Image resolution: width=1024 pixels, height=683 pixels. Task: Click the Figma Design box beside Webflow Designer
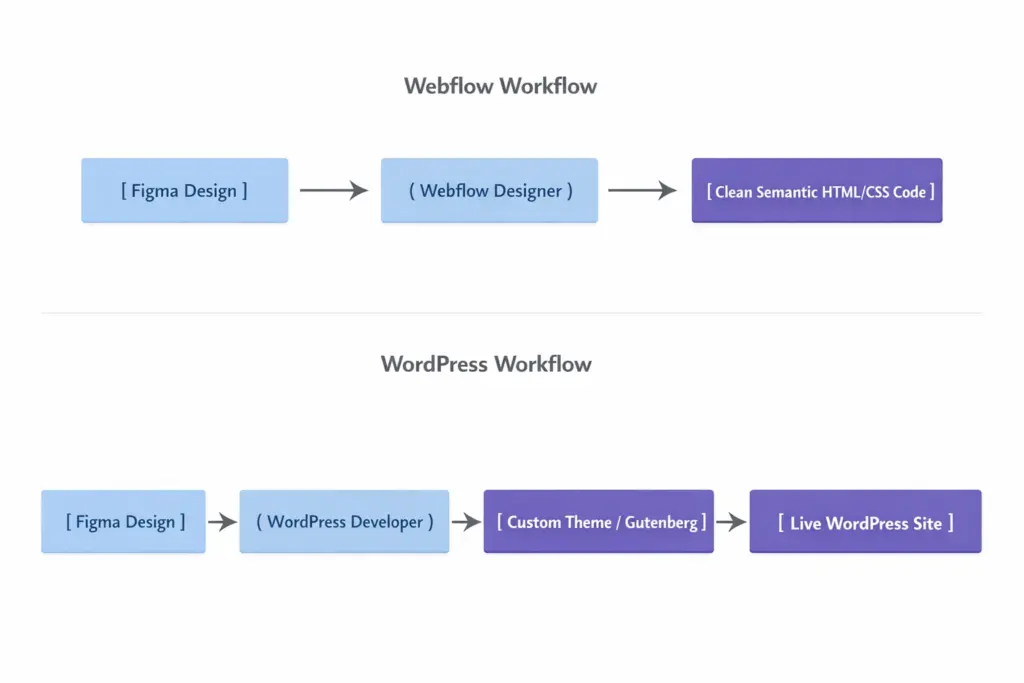tap(185, 190)
